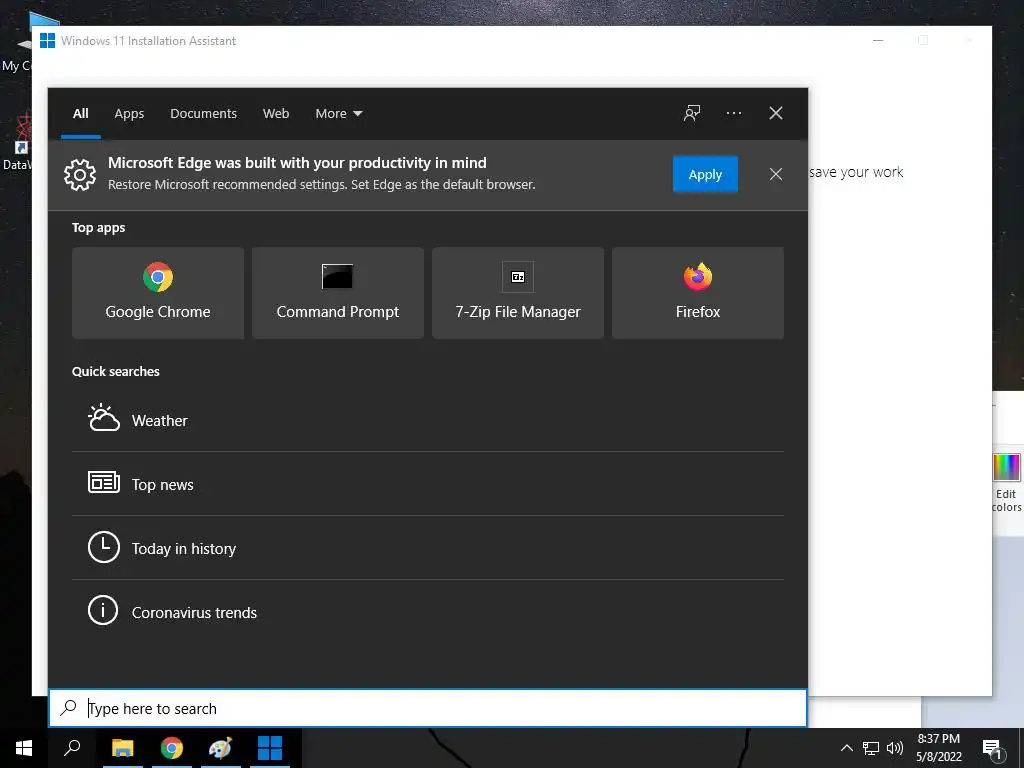The height and width of the screenshot is (768, 1024).
Task: Open Coronavirus trends quick search
Action: [x=428, y=612]
